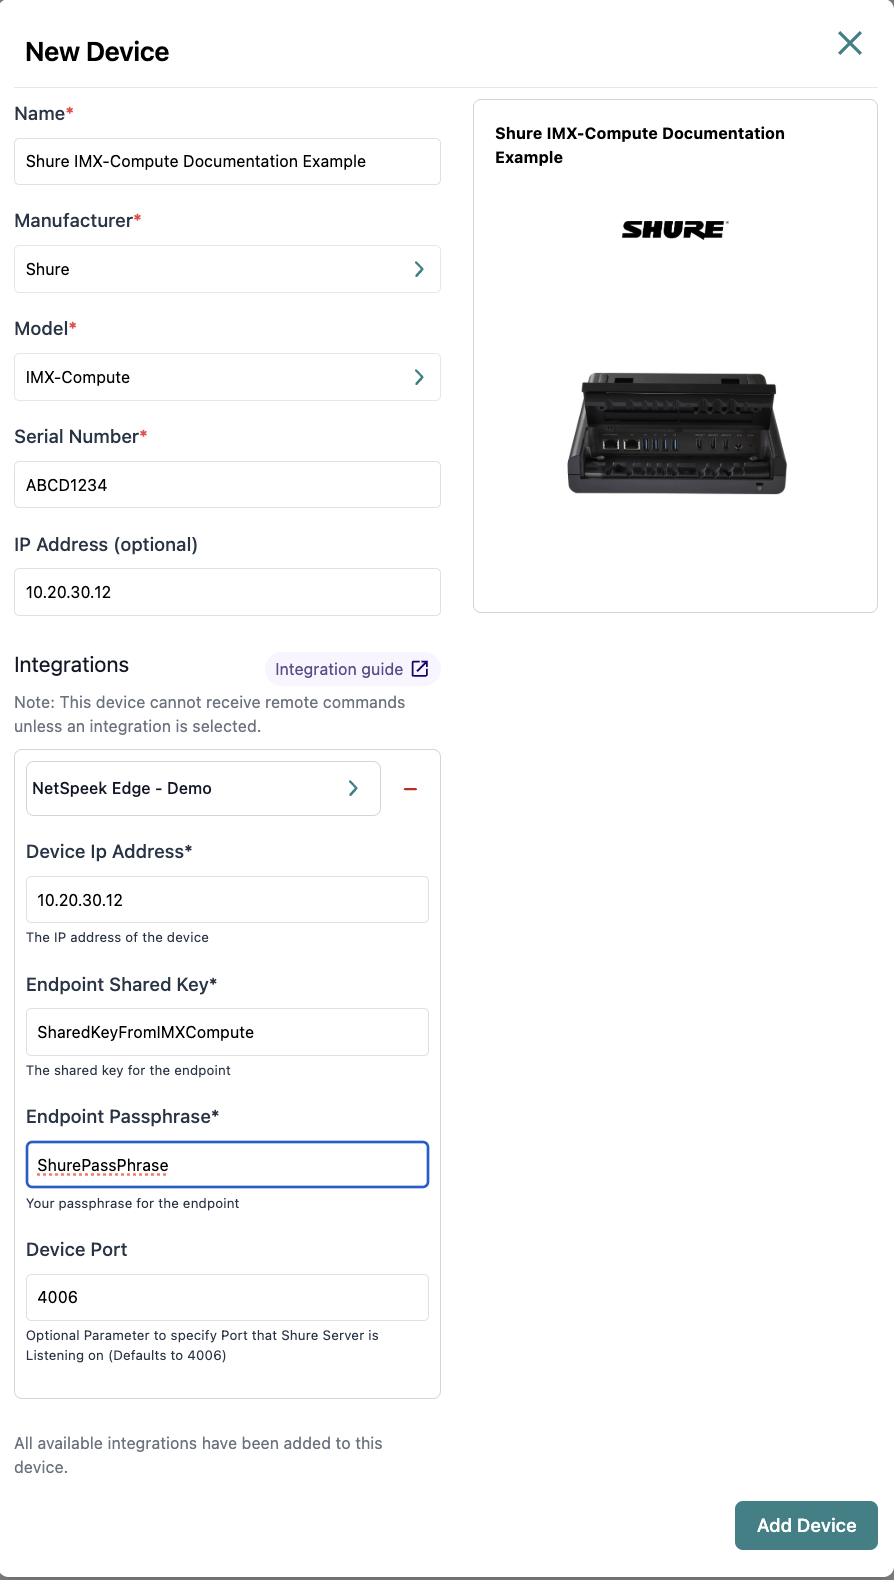Focus the Endpoint Passphrase input
Viewport: 894px width, 1580px height.
pyautogui.click(x=227, y=1165)
